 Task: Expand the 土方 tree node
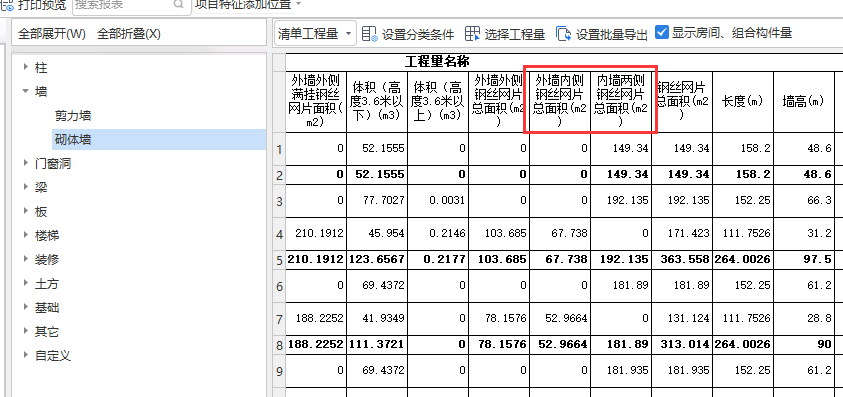pyautogui.click(x=25, y=283)
